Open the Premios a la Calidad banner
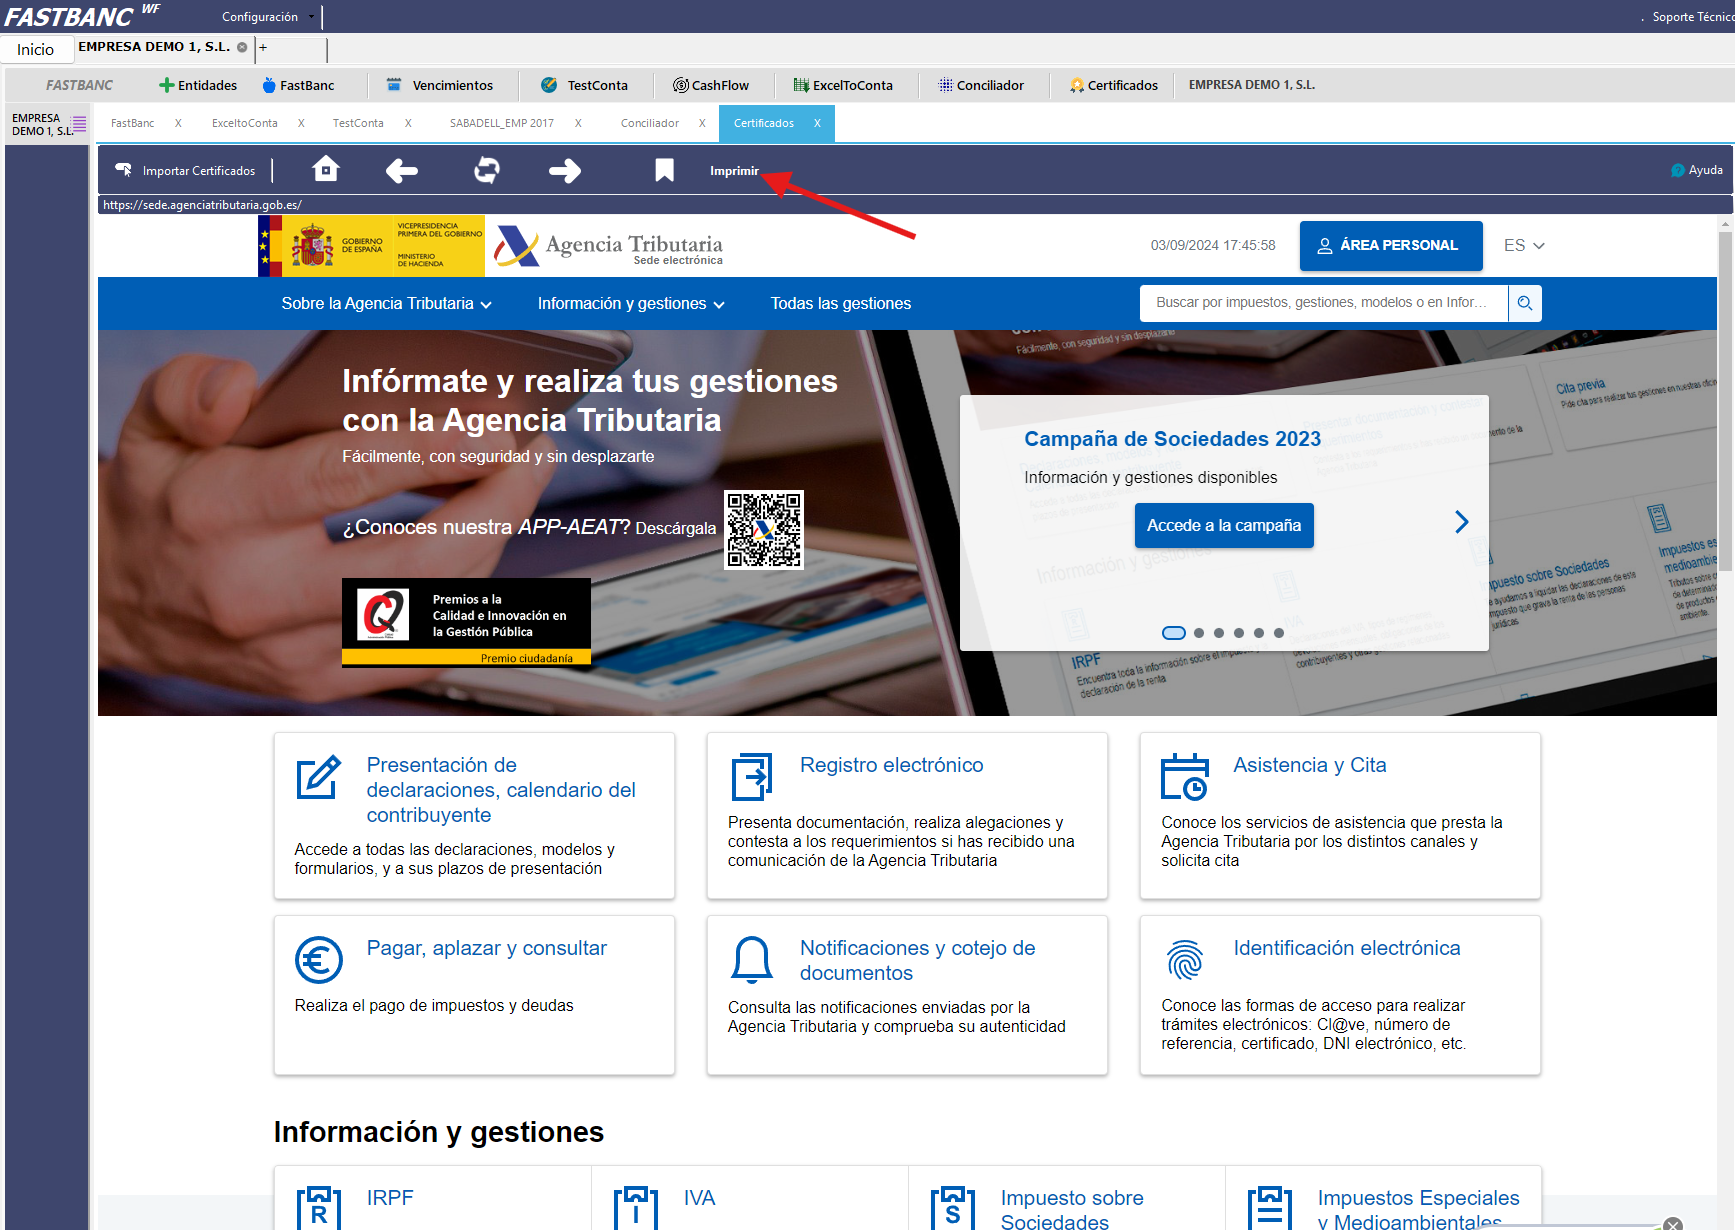This screenshot has width=1735, height=1230. pyautogui.click(x=466, y=622)
